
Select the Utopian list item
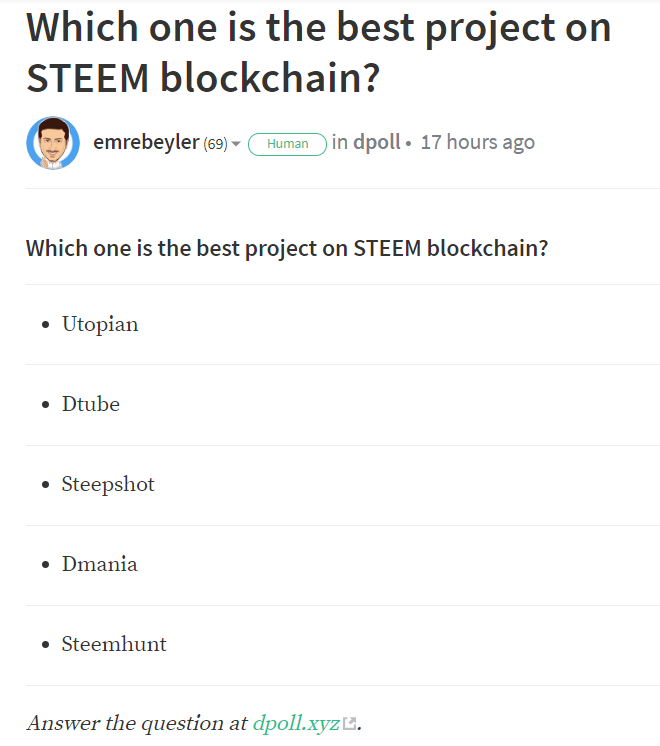[x=100, y=324]
